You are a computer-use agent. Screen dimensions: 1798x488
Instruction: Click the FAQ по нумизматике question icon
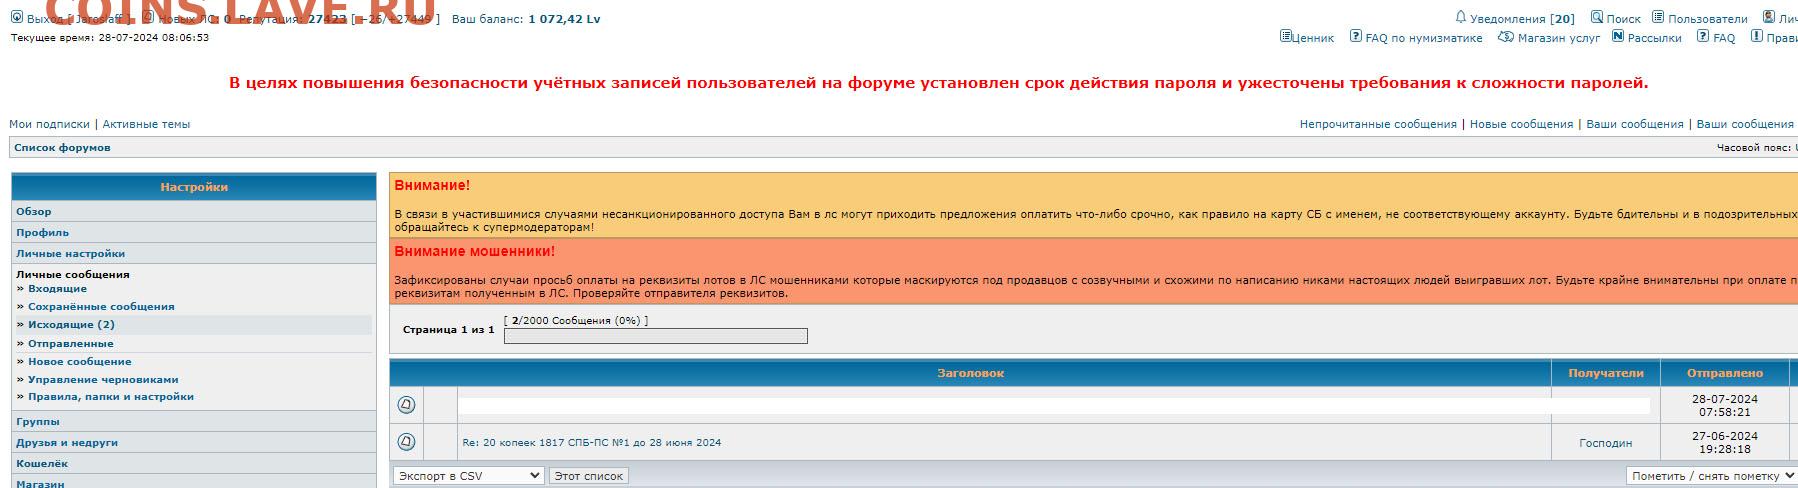[x=1356, y=37]
